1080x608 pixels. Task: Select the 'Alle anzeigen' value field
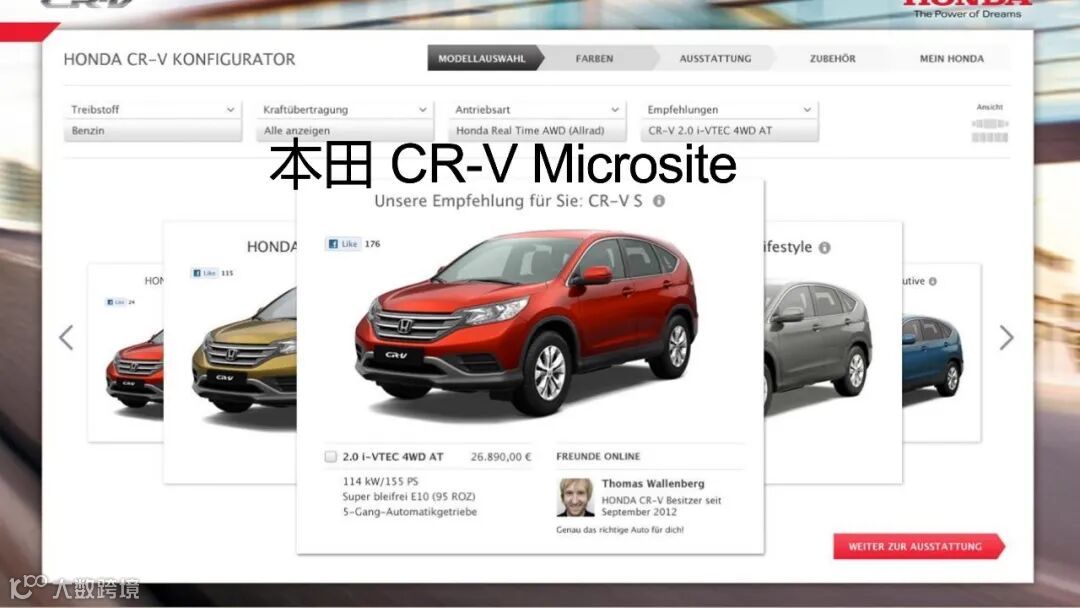[344, 130]
